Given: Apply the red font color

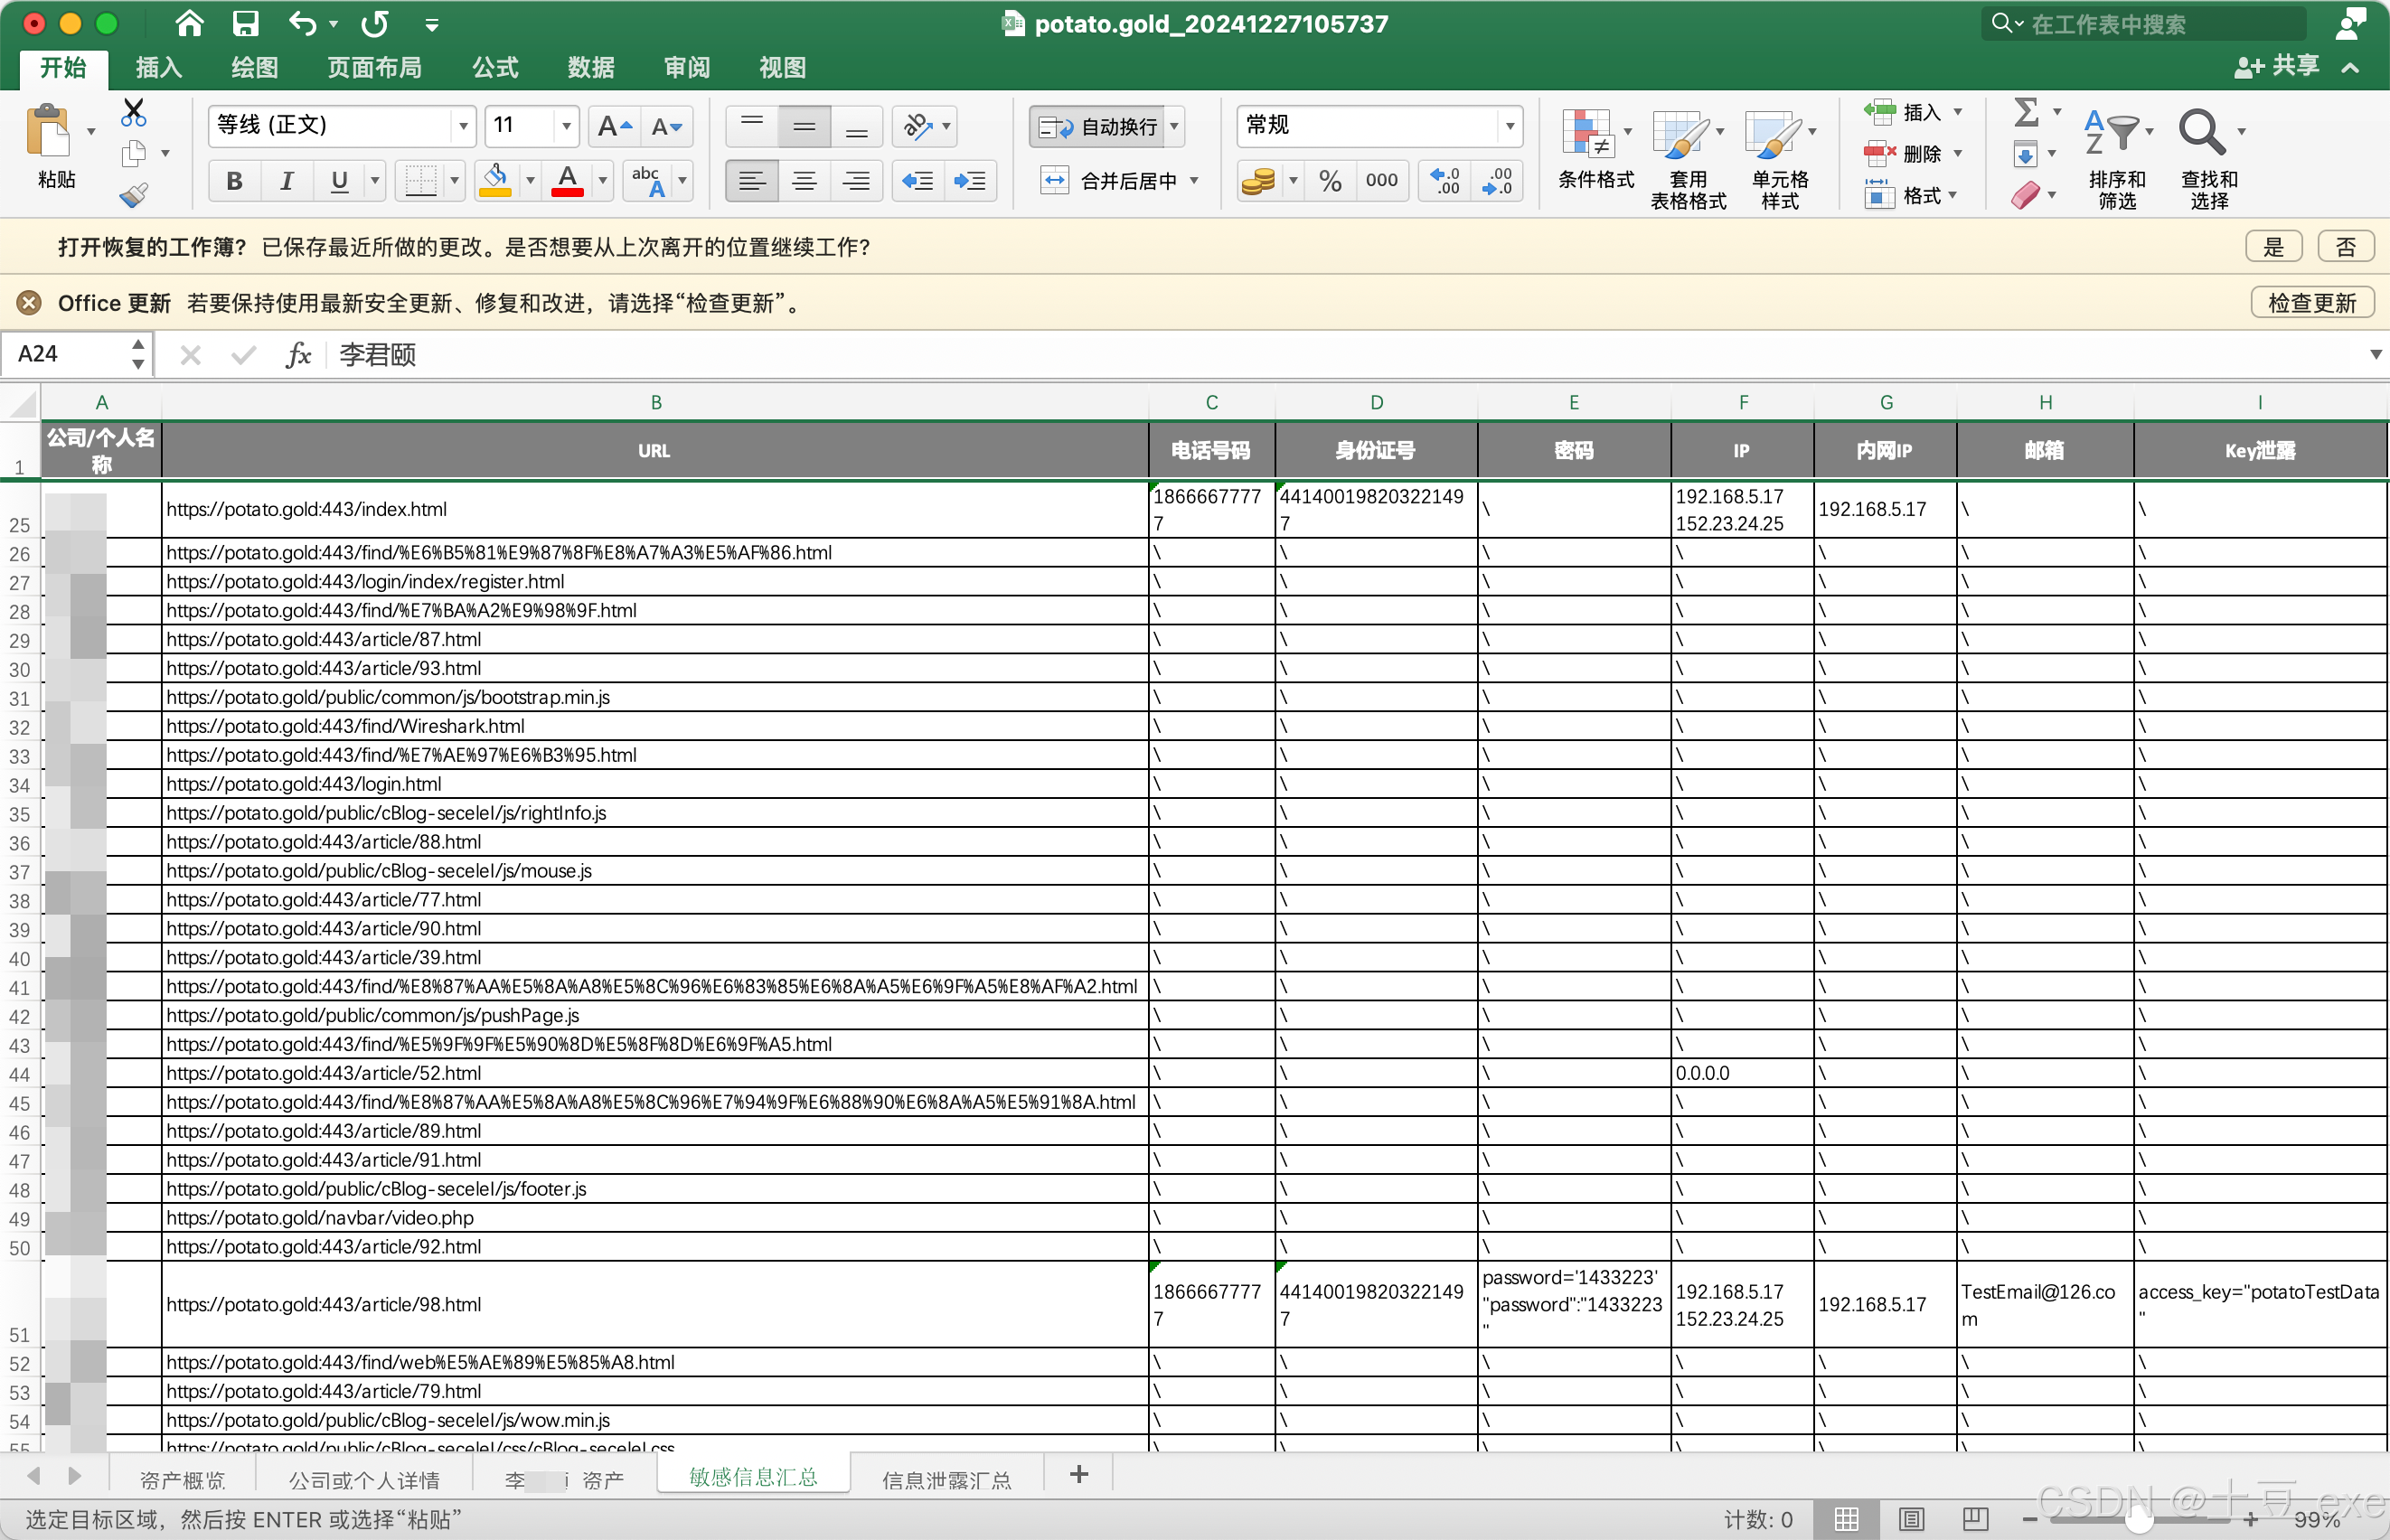Looking at the screenshot, I should (567, 181).
